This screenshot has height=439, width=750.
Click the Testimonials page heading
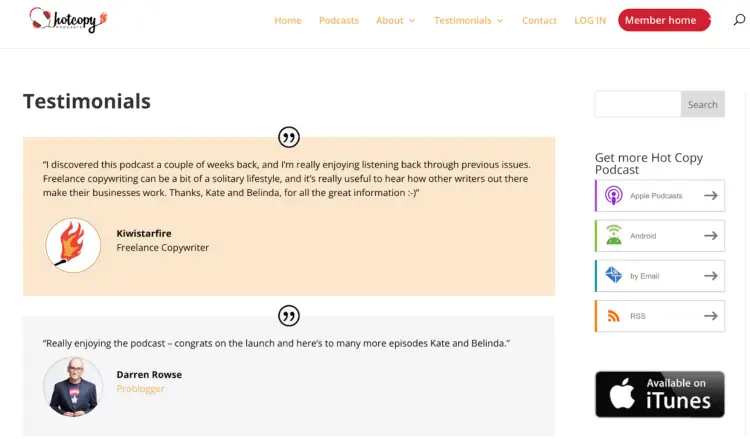(87, 101)
